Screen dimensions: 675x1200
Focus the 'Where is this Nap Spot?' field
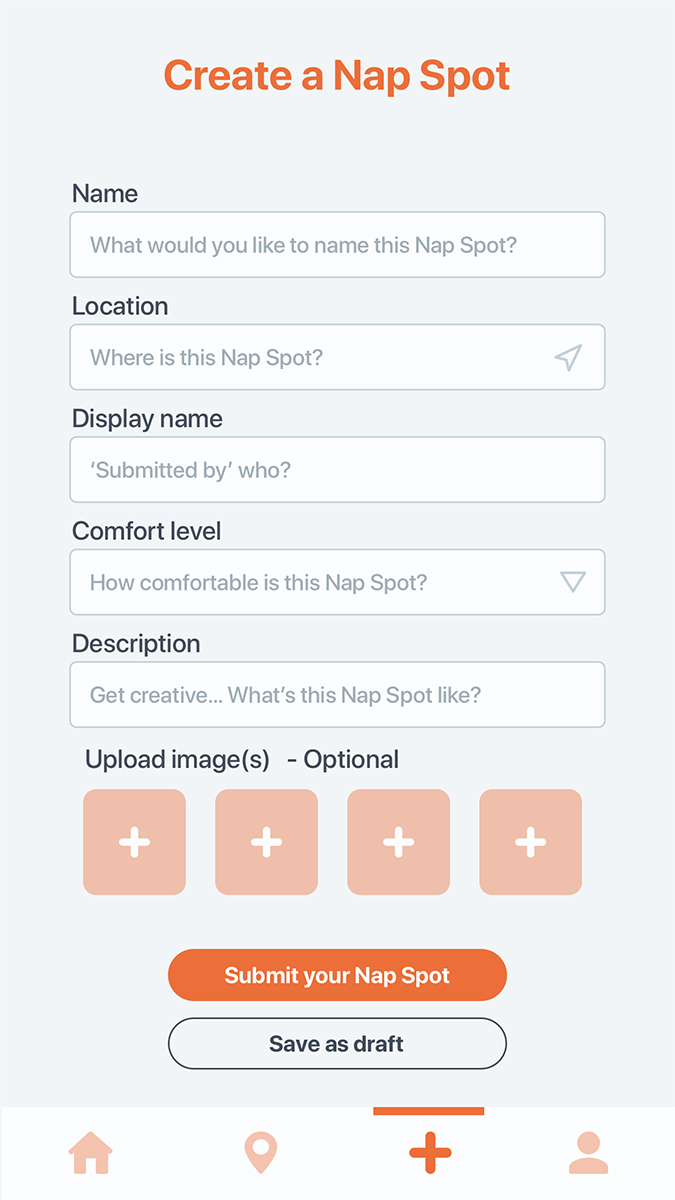337,357
